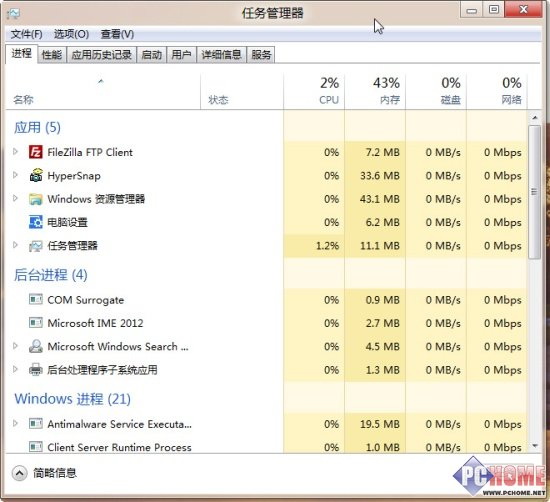Viewport: 550px width, 502px height.
Task: Sort by the CPU column header
Action: coord(314,92)
